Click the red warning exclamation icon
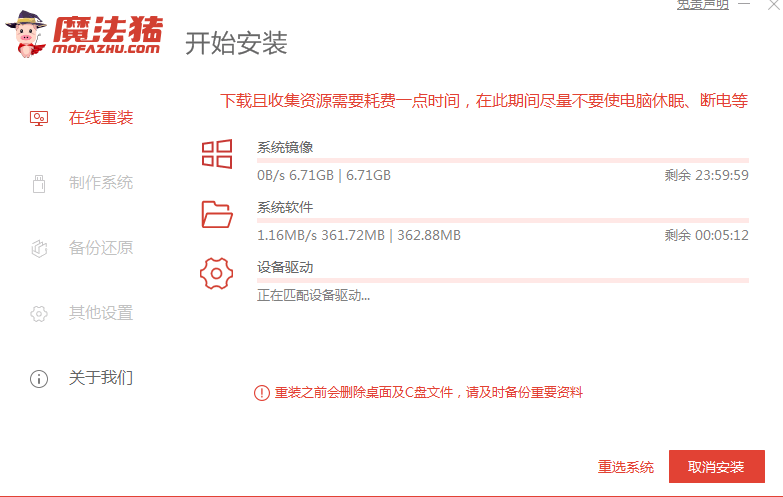This screenshot has width=783, height=497. tap(262, 393)
